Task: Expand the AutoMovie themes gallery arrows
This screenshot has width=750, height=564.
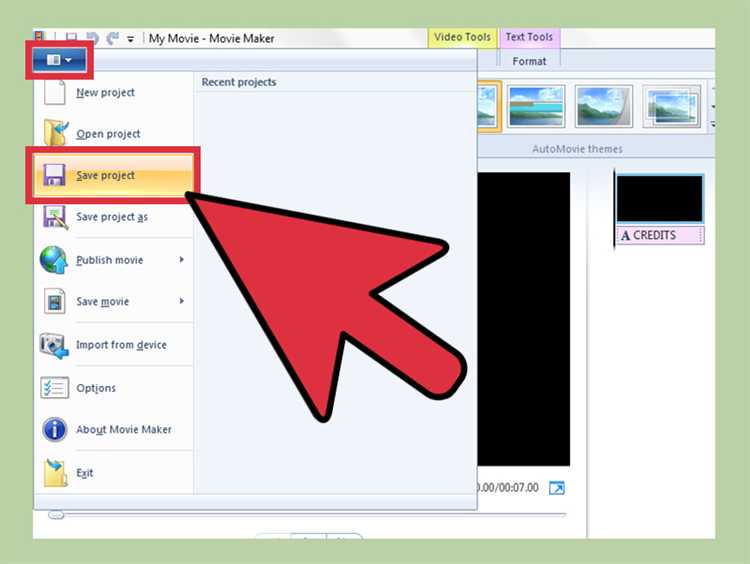Action: 712,124
